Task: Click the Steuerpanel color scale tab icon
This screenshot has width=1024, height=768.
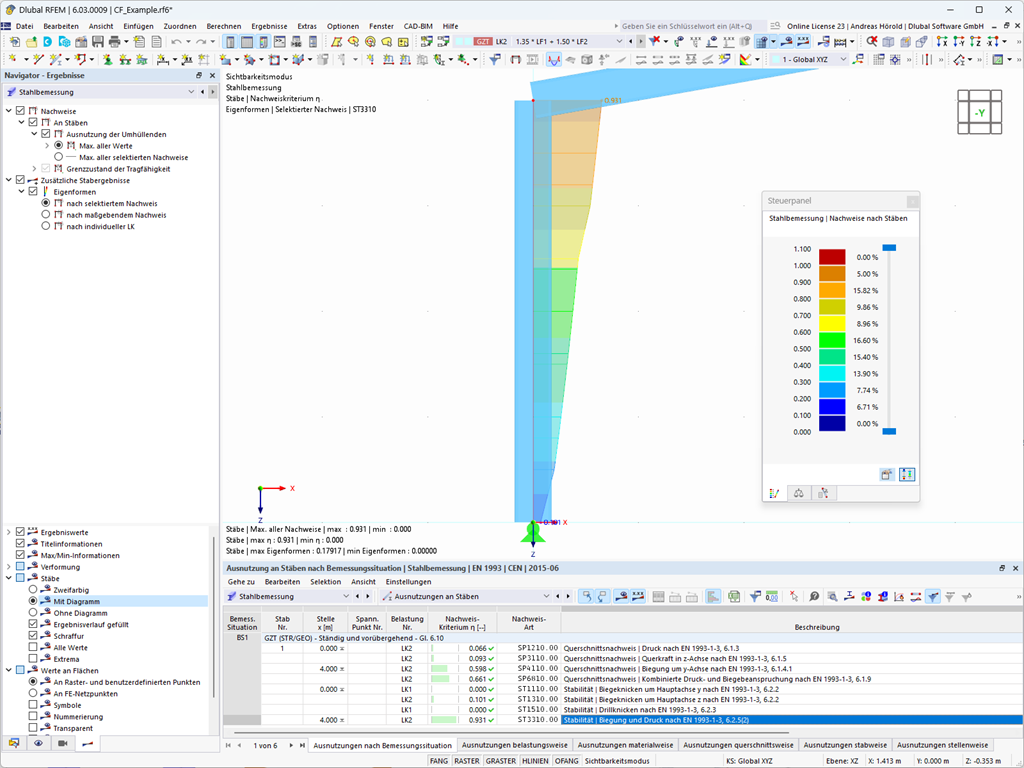Action: (x=774, y=493)
